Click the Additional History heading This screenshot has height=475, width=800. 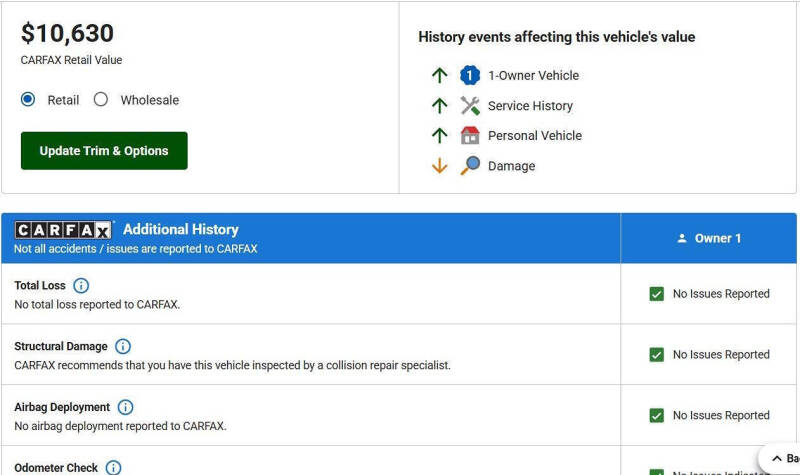pos(181,230)
